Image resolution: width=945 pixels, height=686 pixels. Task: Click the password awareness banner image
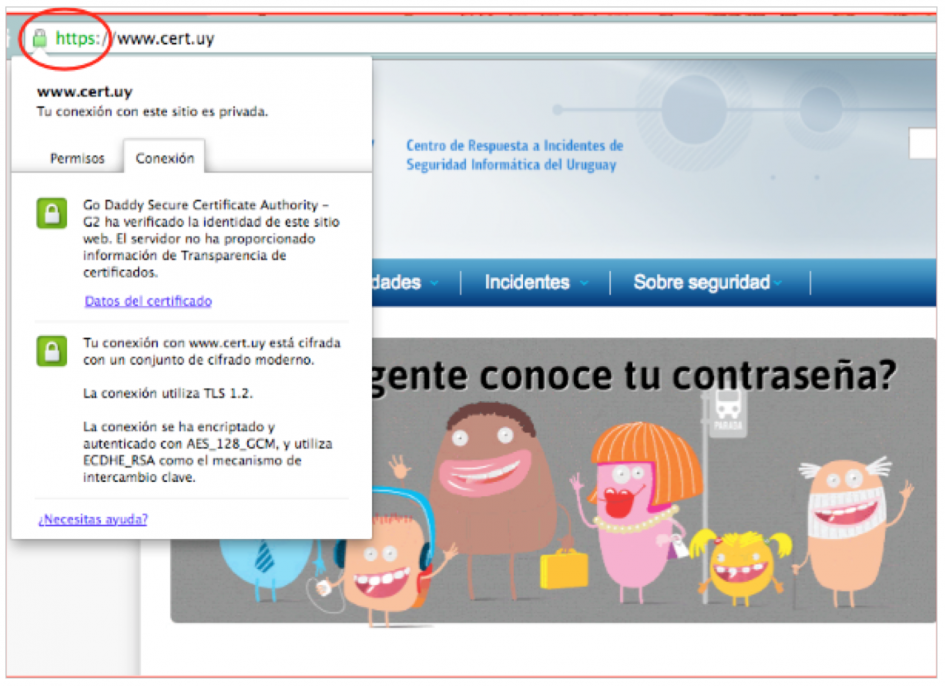553,480
